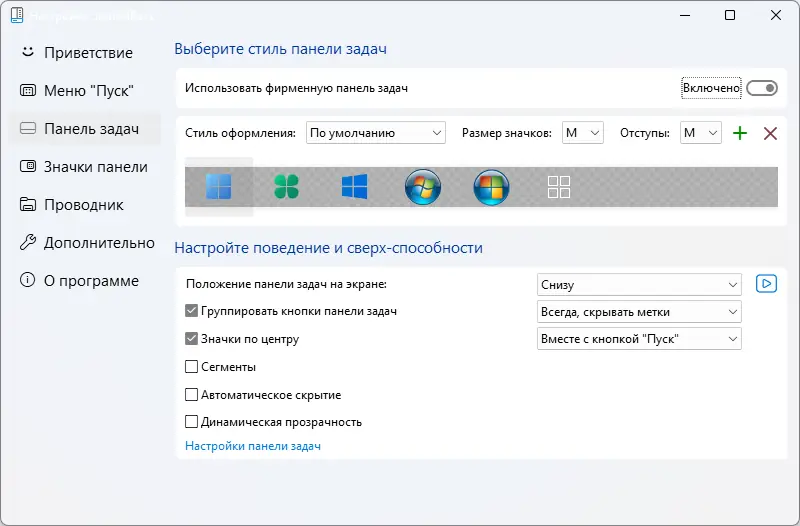800x526 pixels.
Task: Open О программе section
Action: click(x=84, y=281)
